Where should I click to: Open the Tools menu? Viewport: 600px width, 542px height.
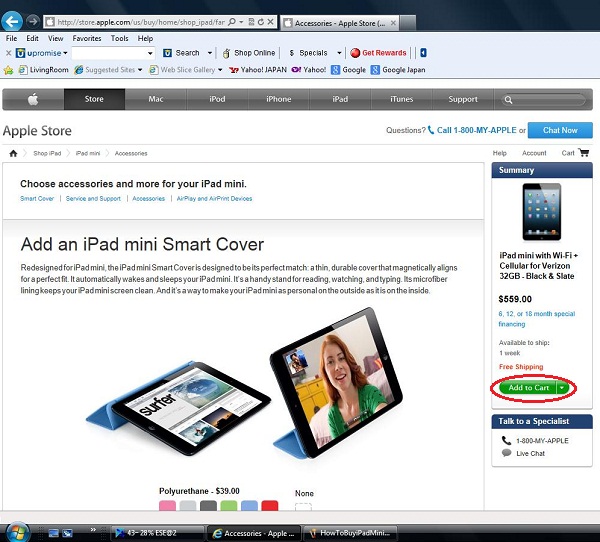coord(119,38)
